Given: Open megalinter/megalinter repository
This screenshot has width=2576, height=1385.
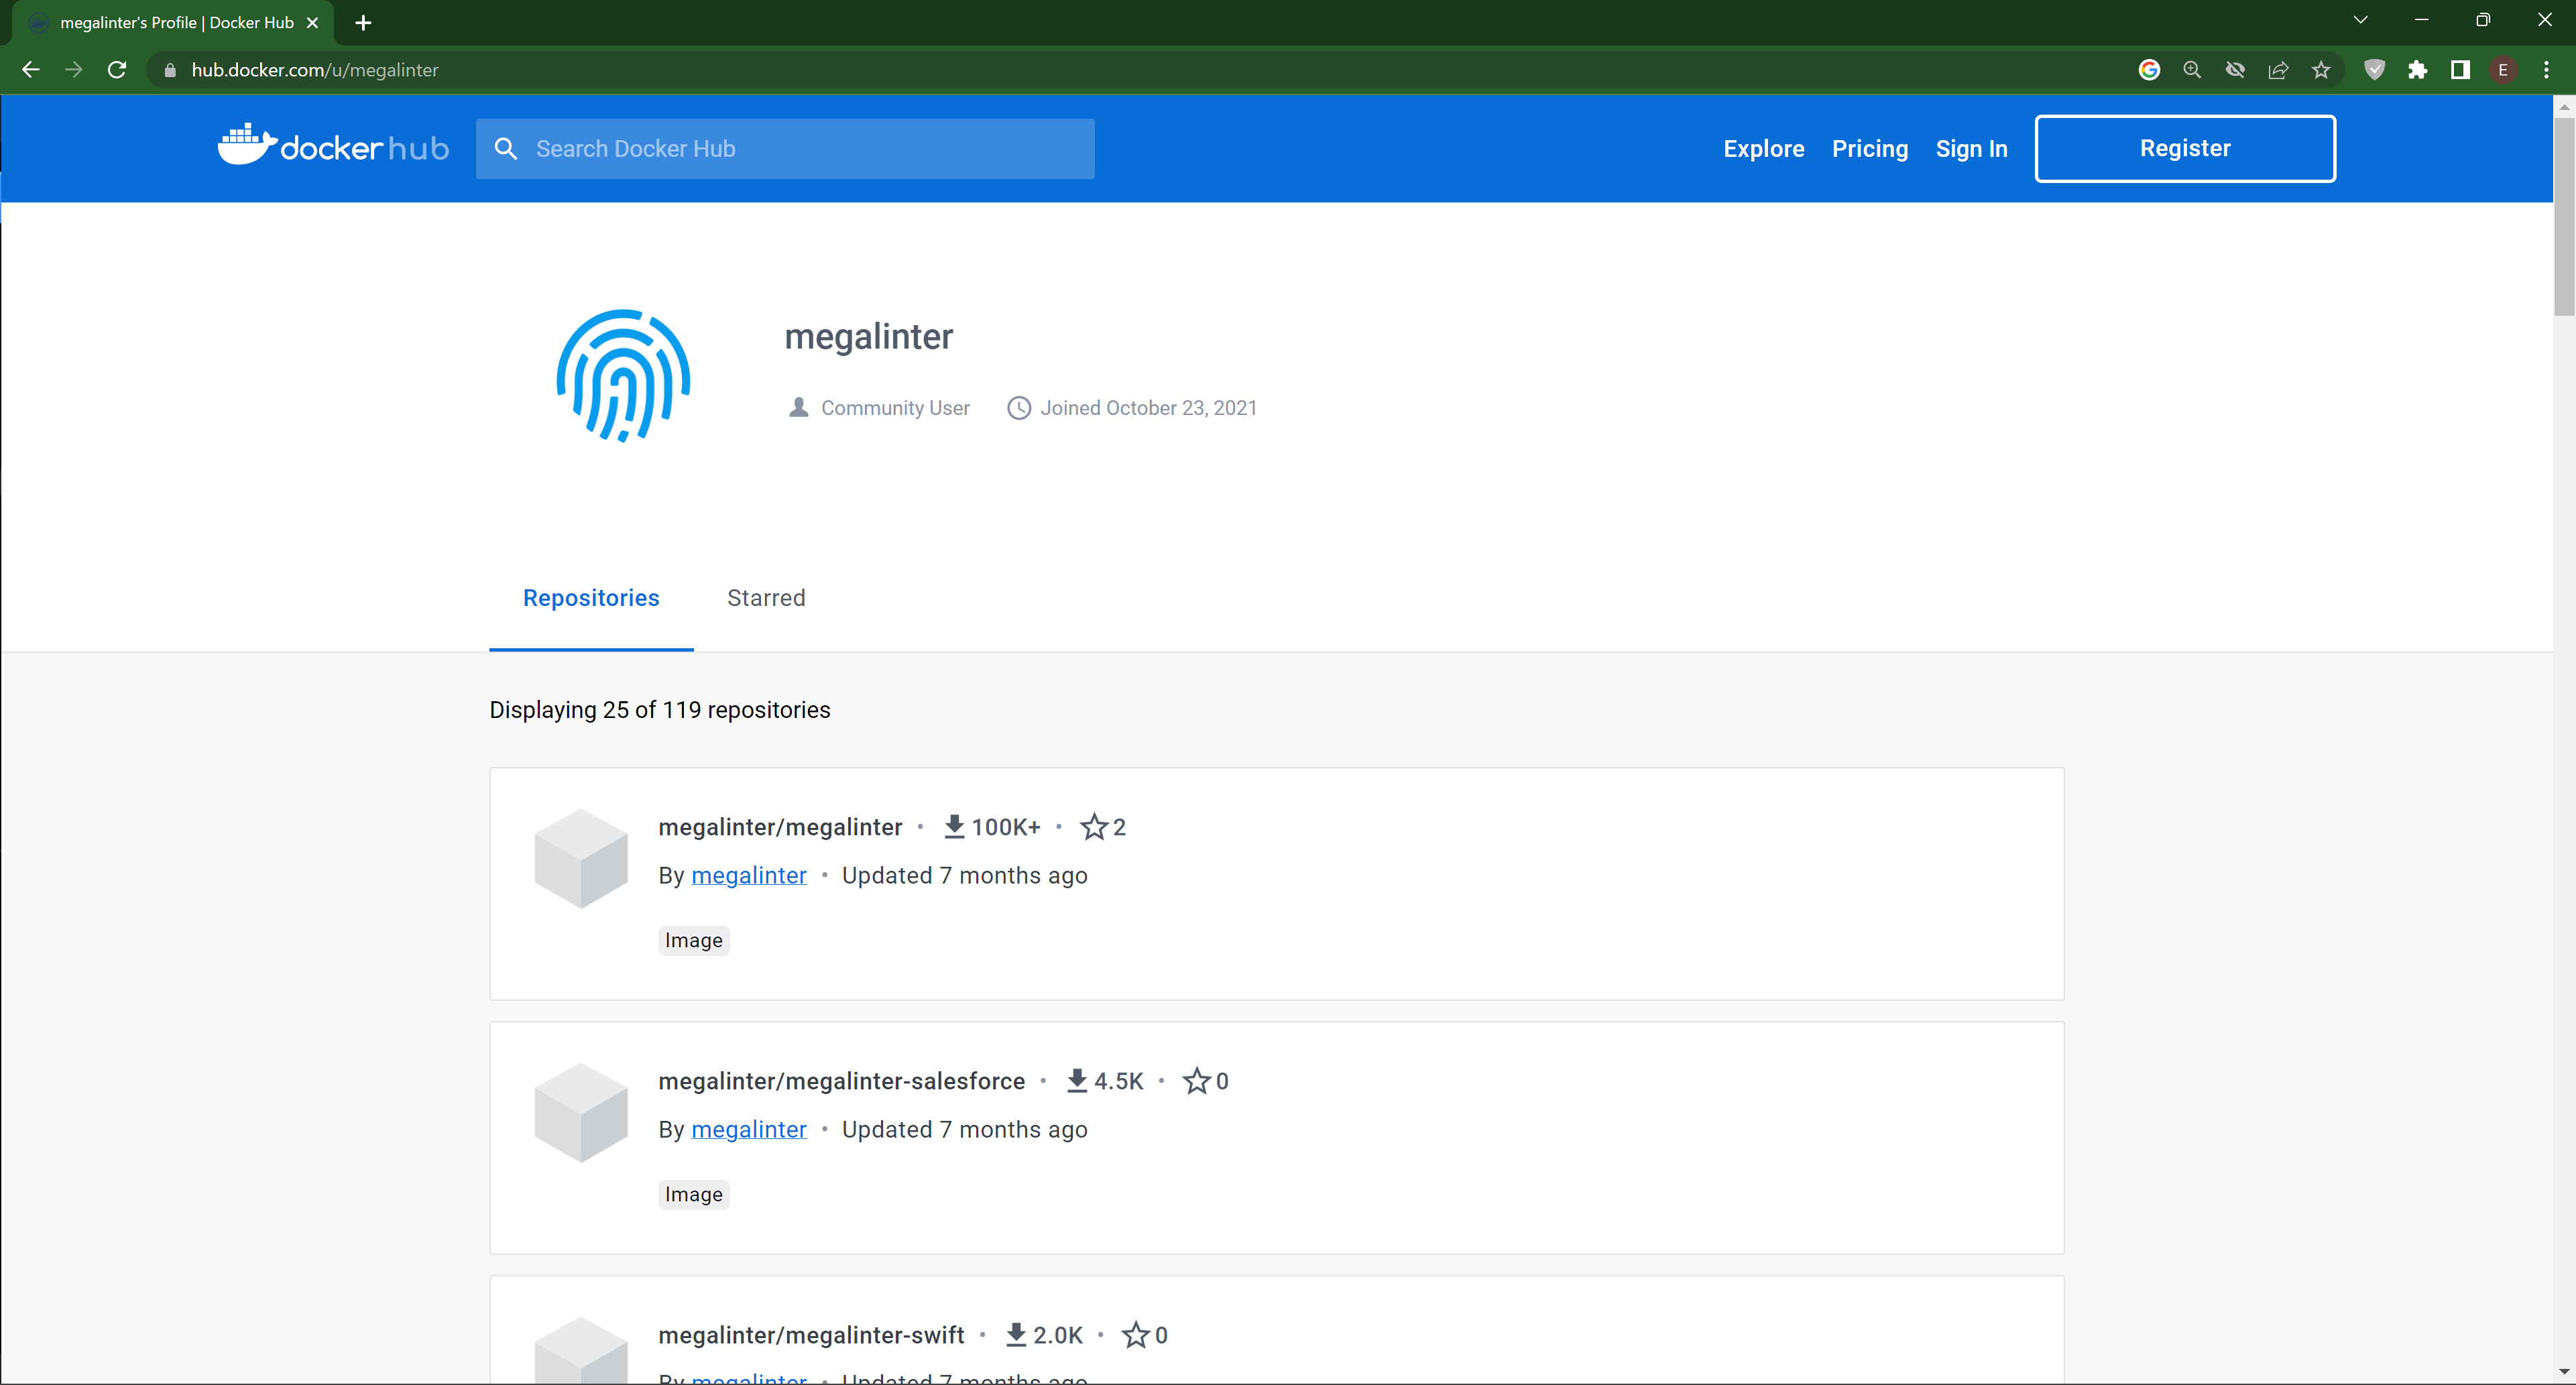Looking at the screenshot, I should 780,827.
